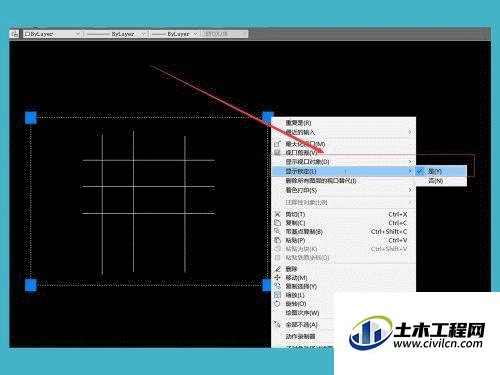500x375 pixels.
Task: Click the Ctrl+V shortcut text
Action: (398, 240)
